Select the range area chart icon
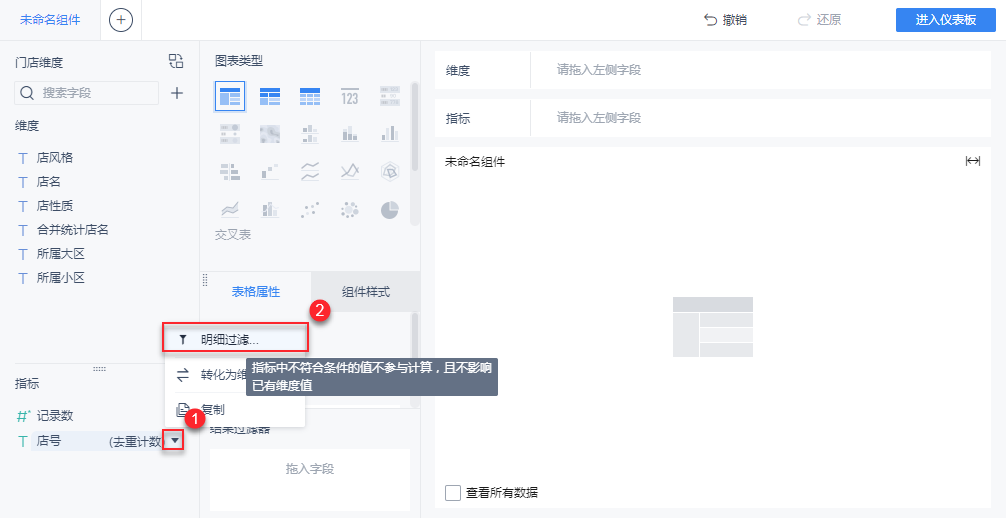The height and width of the screenshot is (518, 1006). click(x=230, y=209)
